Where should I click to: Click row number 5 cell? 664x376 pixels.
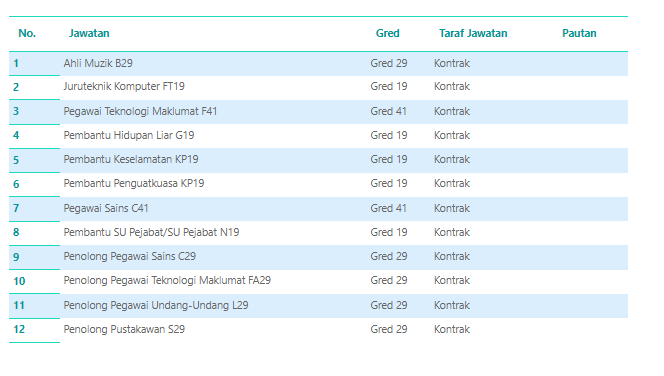coord(34,160)
